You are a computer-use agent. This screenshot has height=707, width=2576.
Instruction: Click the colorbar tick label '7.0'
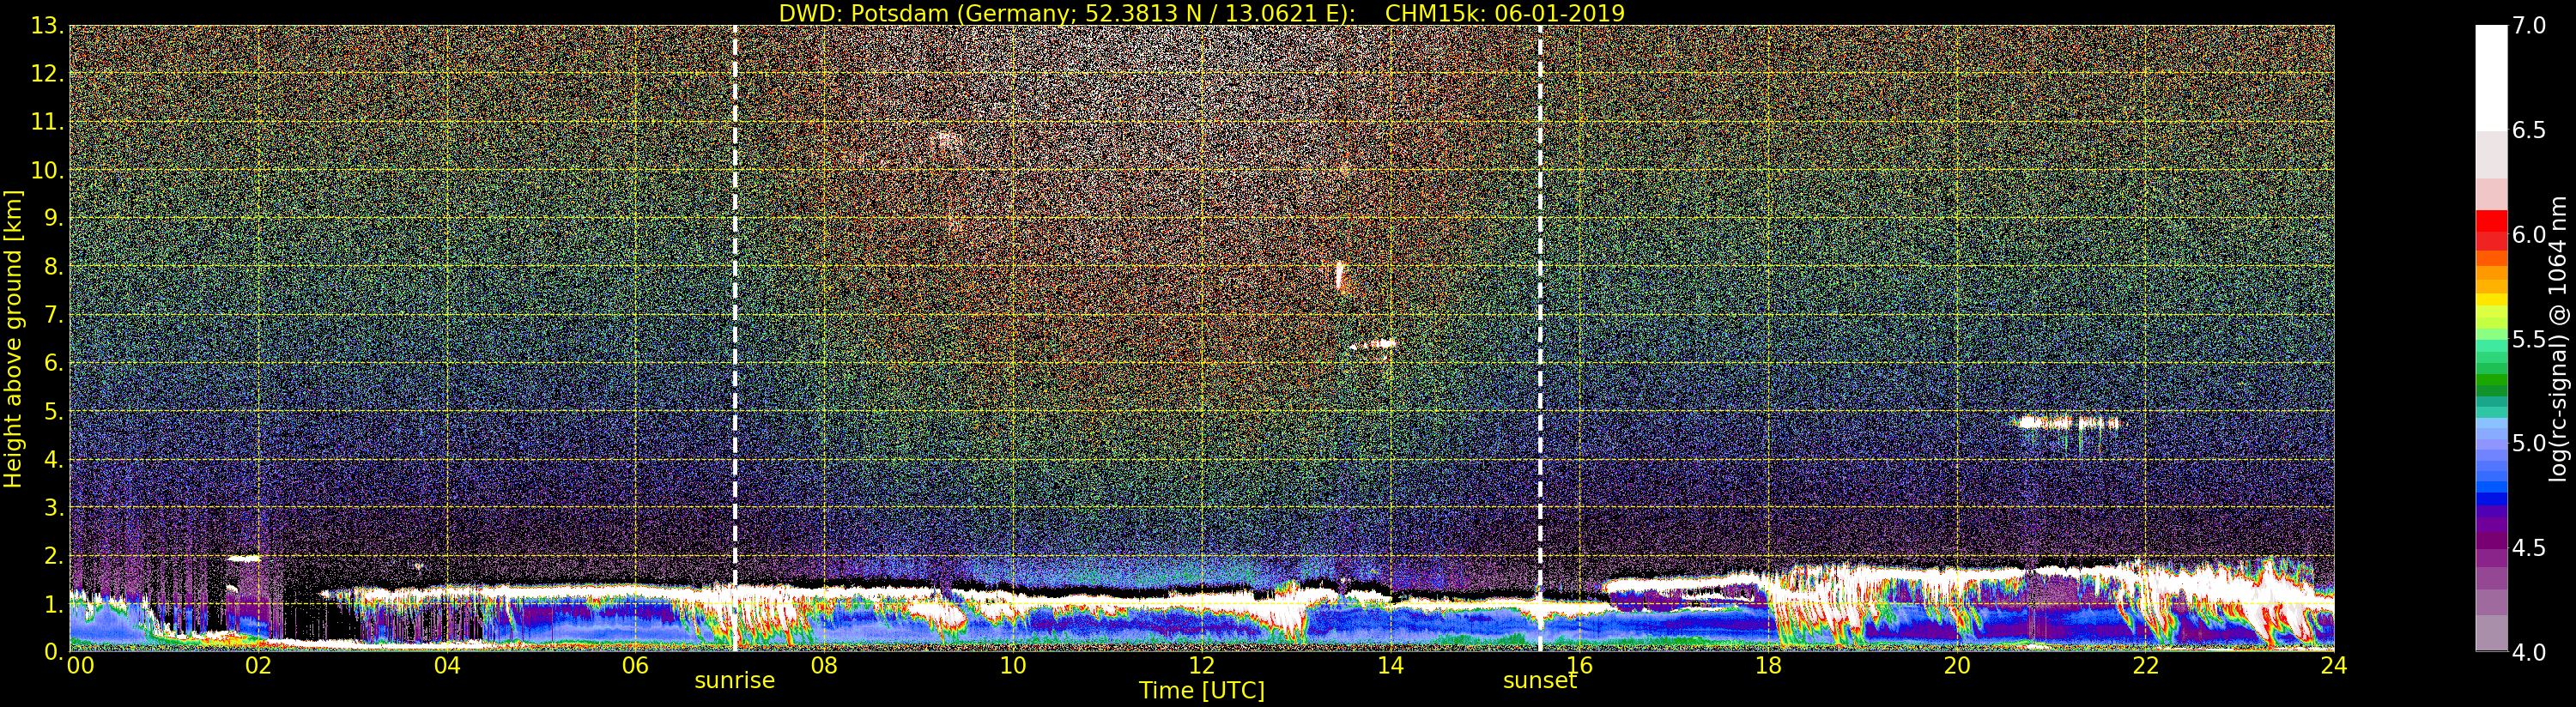click(x=2529, y=26)
